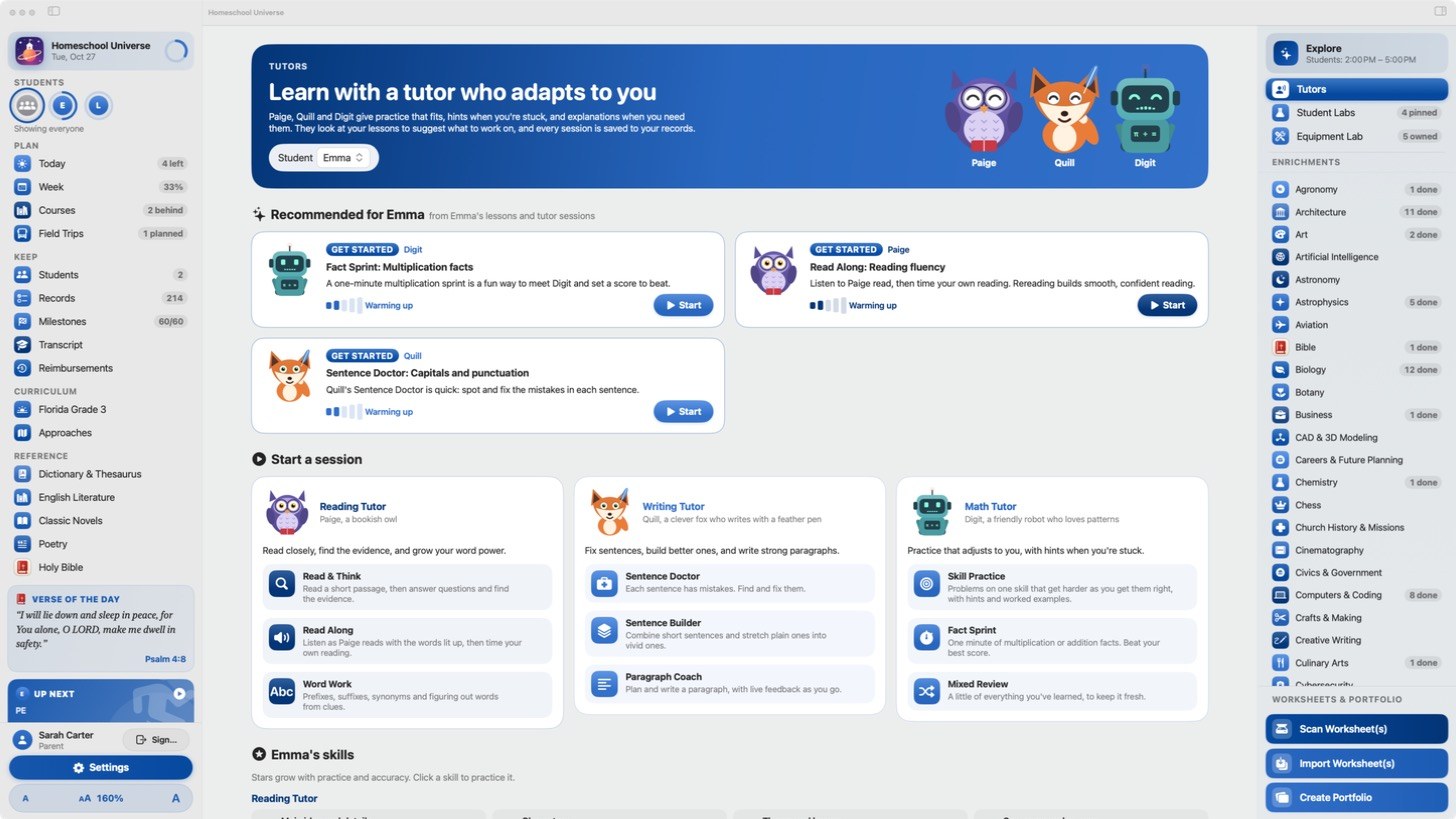
Task: Click the Sign... button by Sarah Carter
Action: coord(155,740)
